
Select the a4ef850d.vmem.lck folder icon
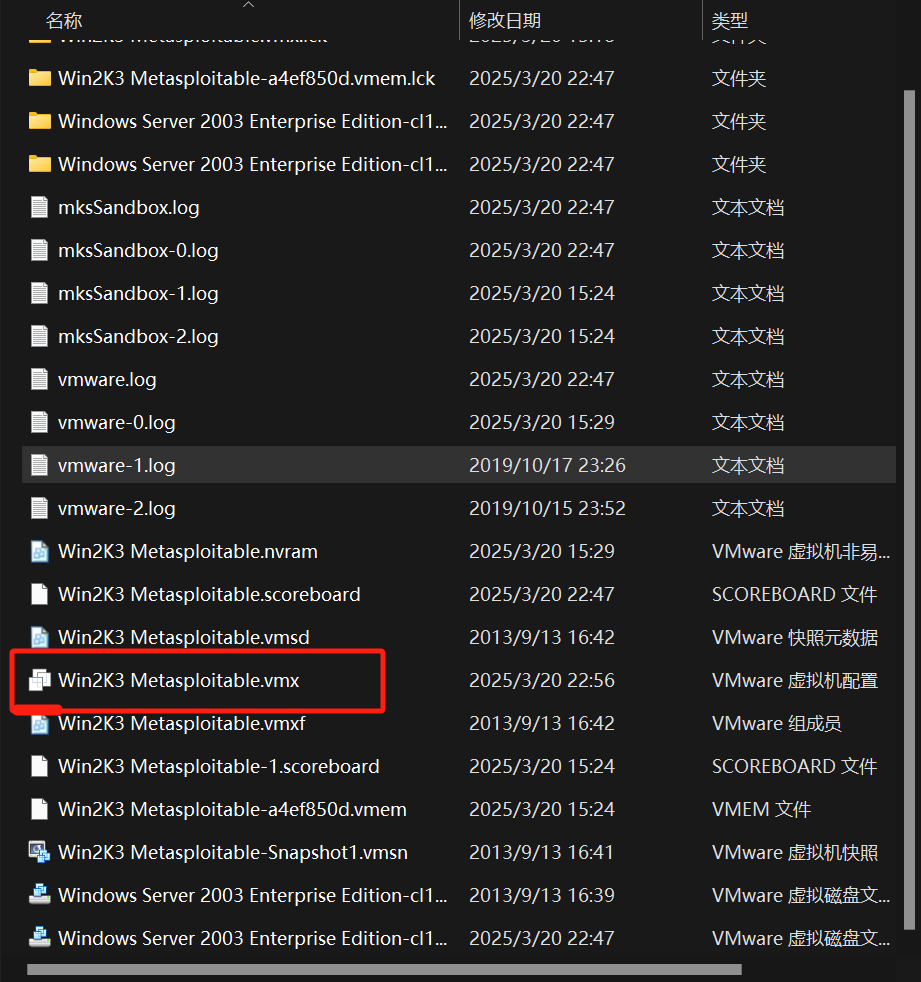pyautogui.click(x=39, y=78)
